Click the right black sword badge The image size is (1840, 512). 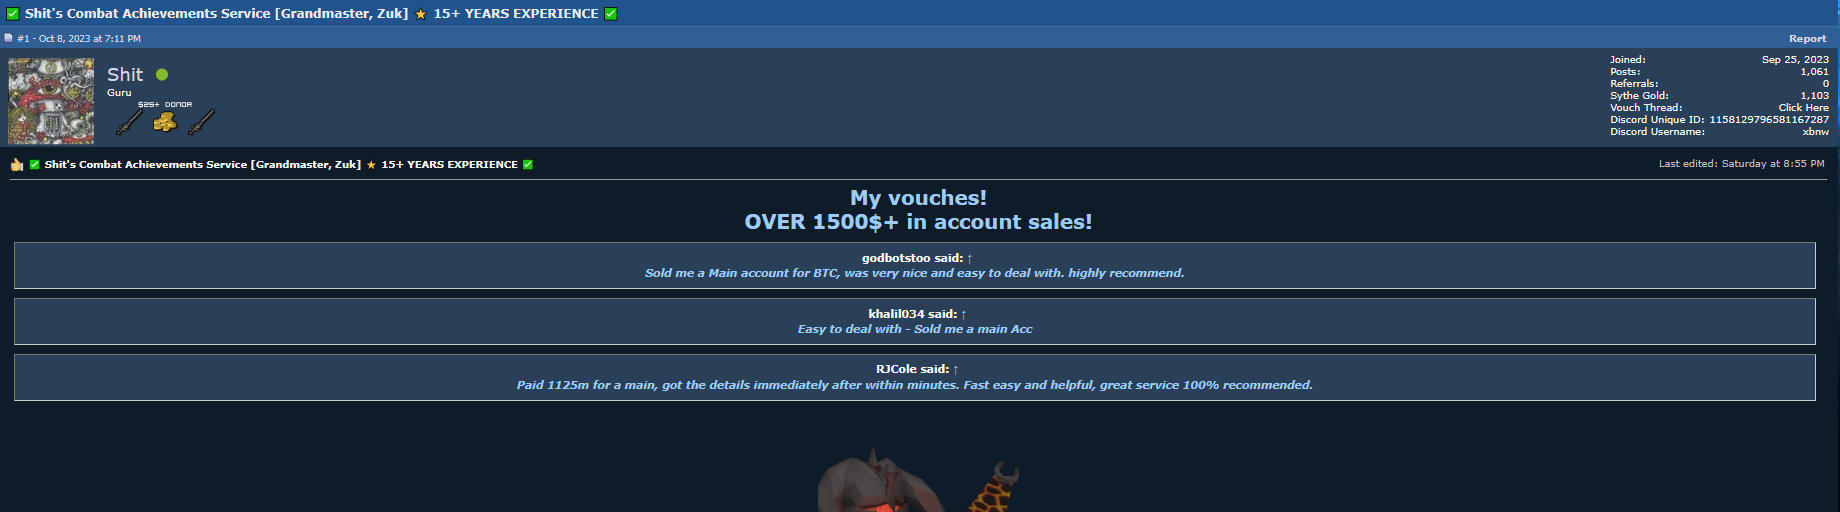click(201, 122)
